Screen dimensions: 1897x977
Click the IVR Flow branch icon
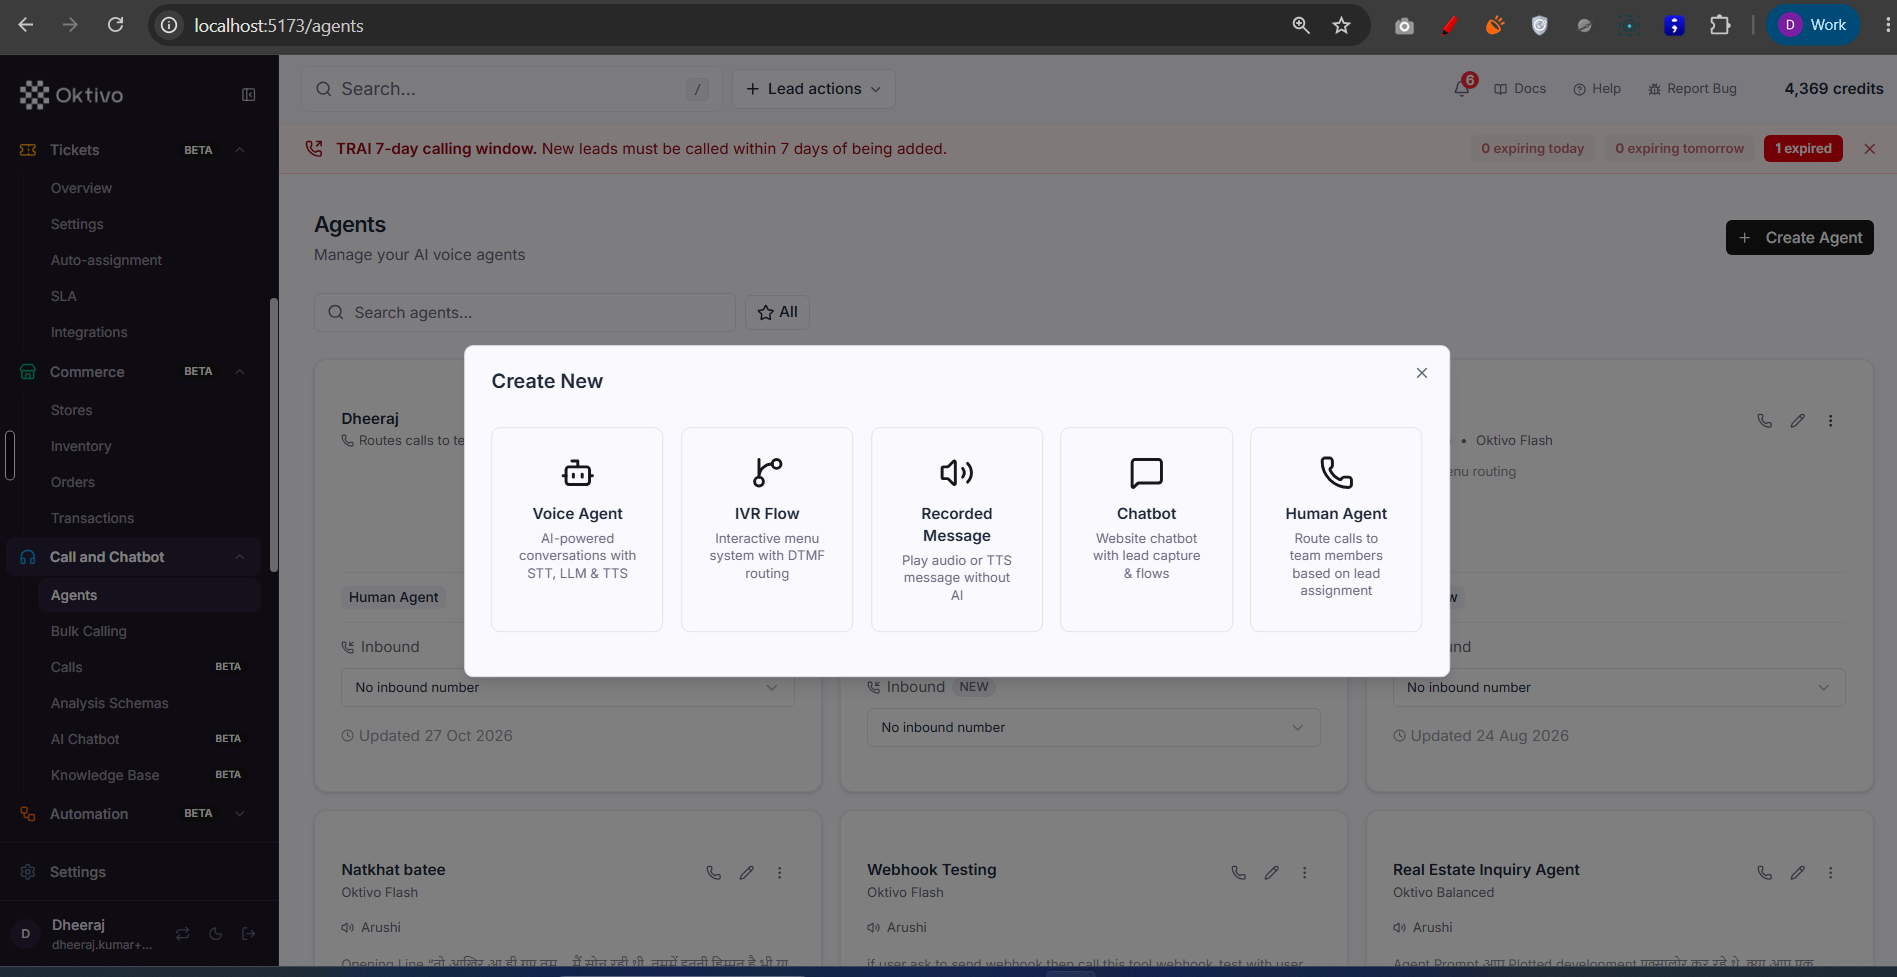(x=767, y=472)
